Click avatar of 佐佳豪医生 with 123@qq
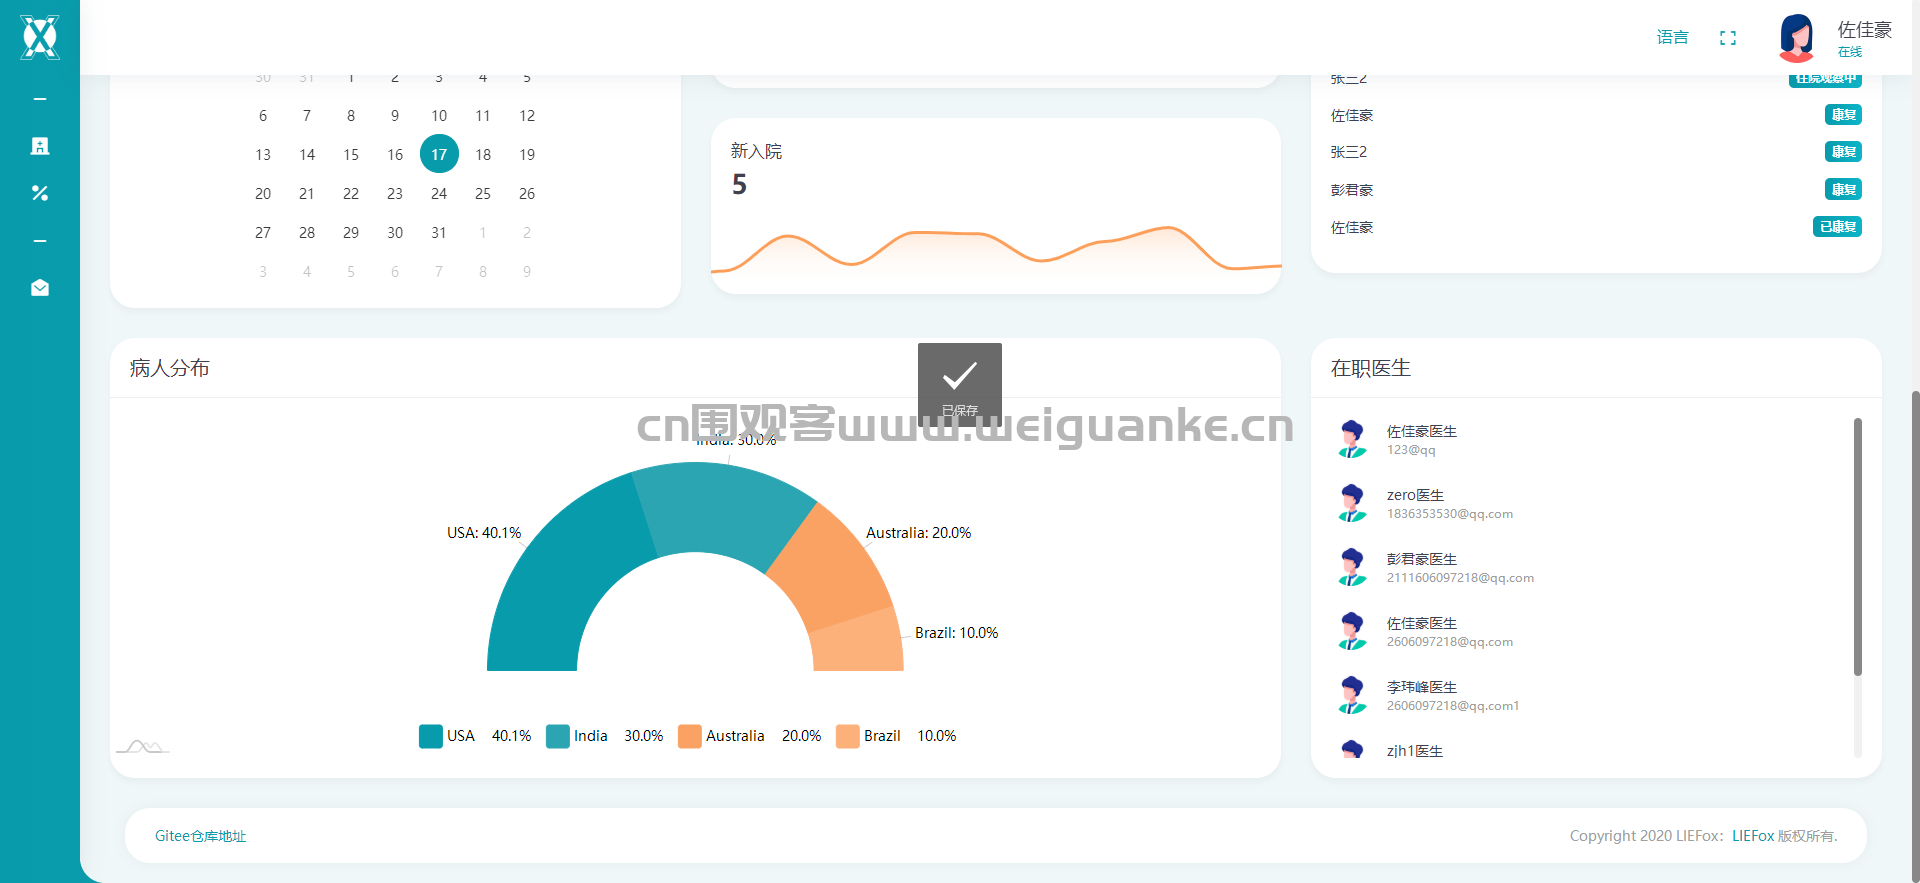Image resolution: width=1920 pixels, height=883 pixels. pos(1352,439)
